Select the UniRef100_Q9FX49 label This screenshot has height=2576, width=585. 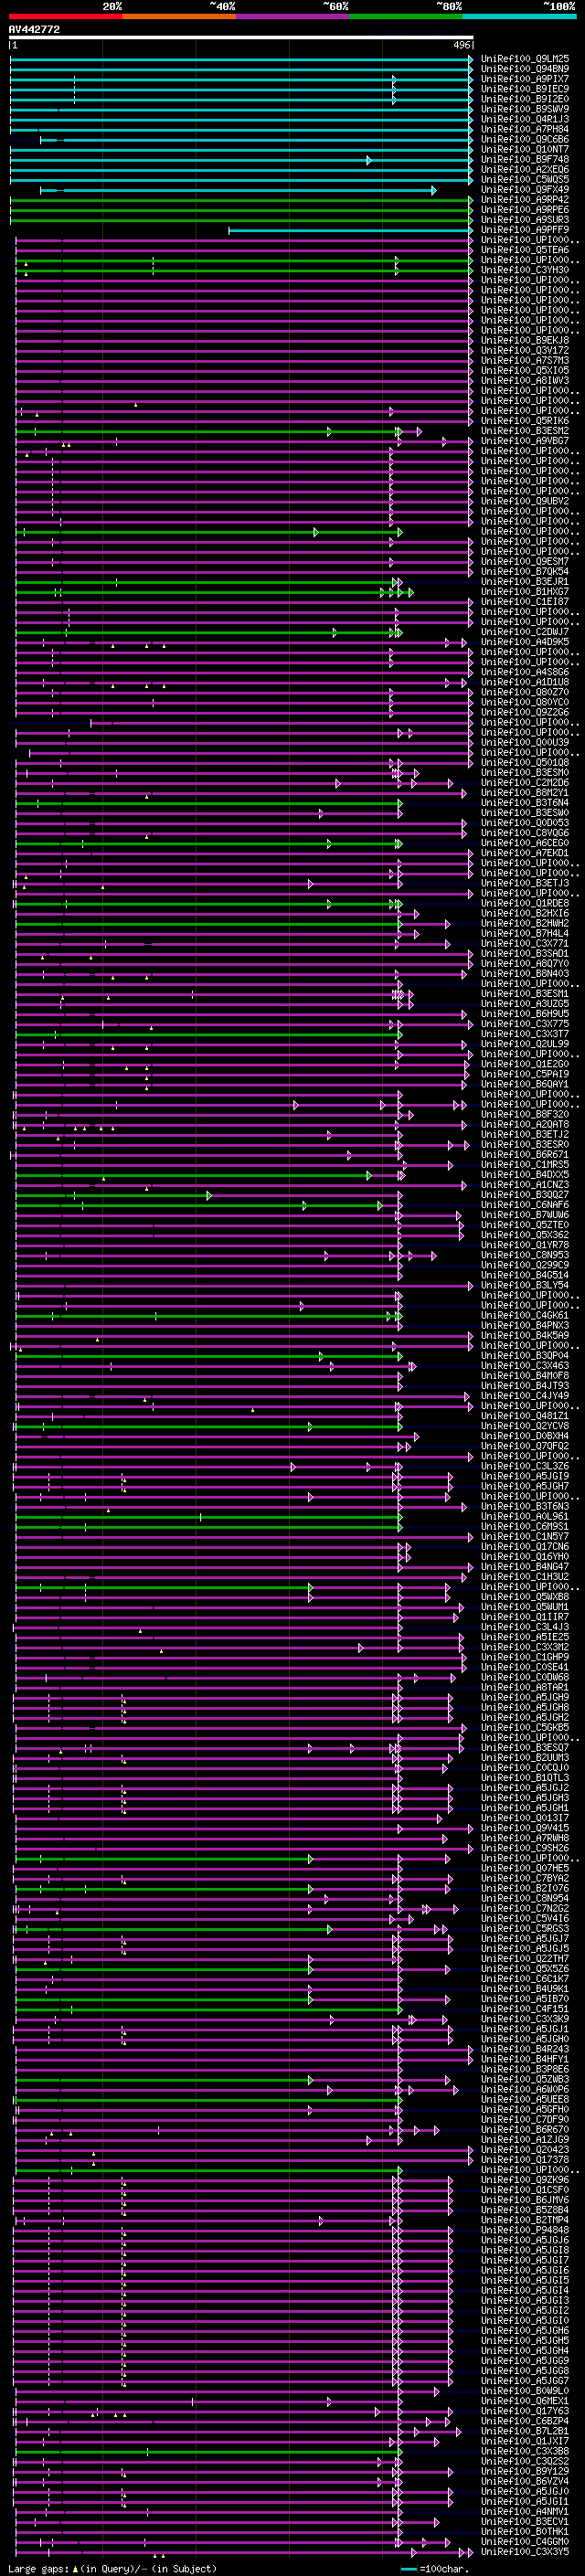525,189
